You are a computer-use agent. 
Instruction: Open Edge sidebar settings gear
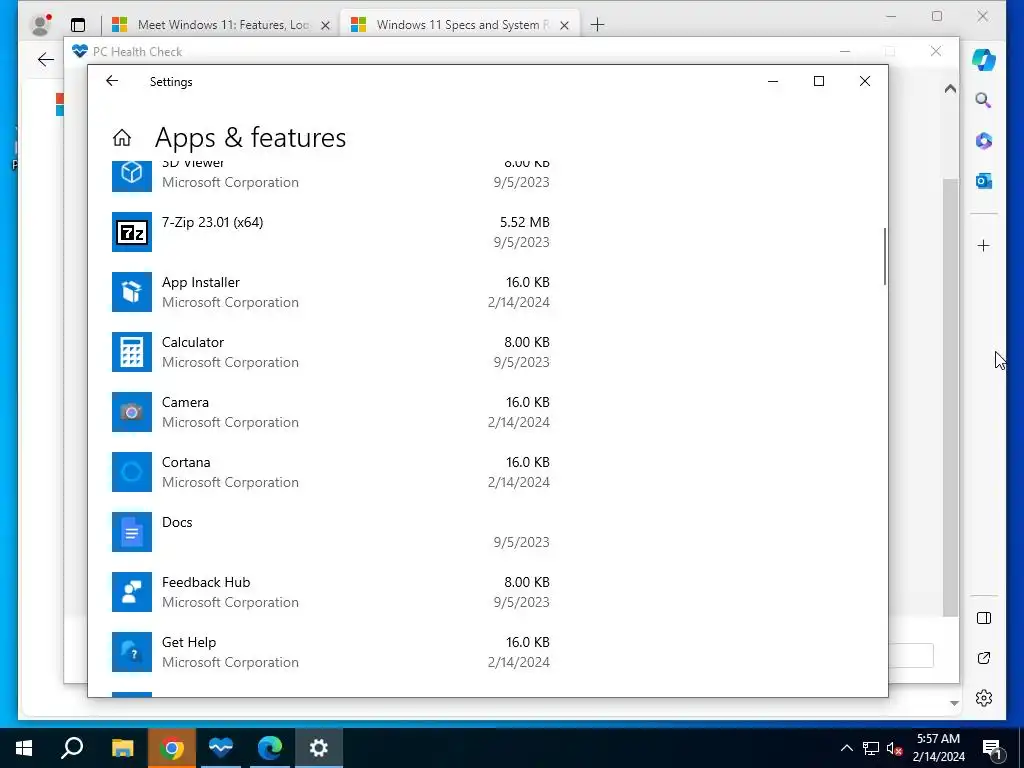tap(984, 698)
